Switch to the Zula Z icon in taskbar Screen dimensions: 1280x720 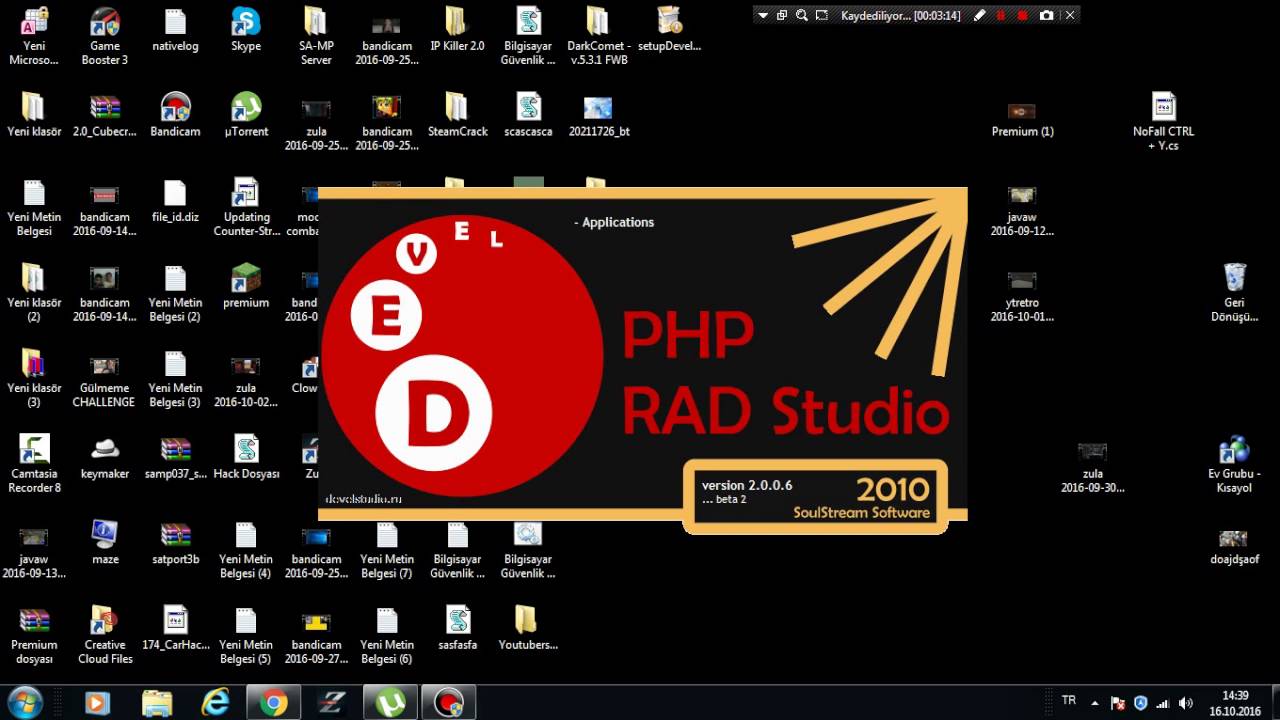pos(332,703)
